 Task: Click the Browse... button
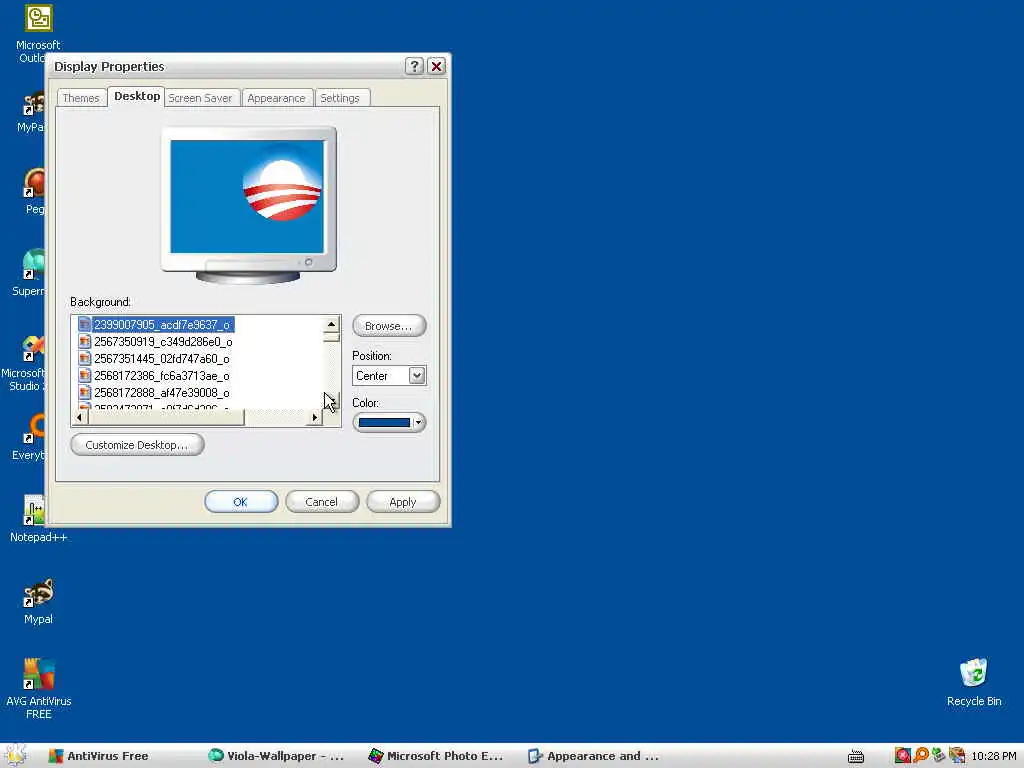tap(389, 326)
